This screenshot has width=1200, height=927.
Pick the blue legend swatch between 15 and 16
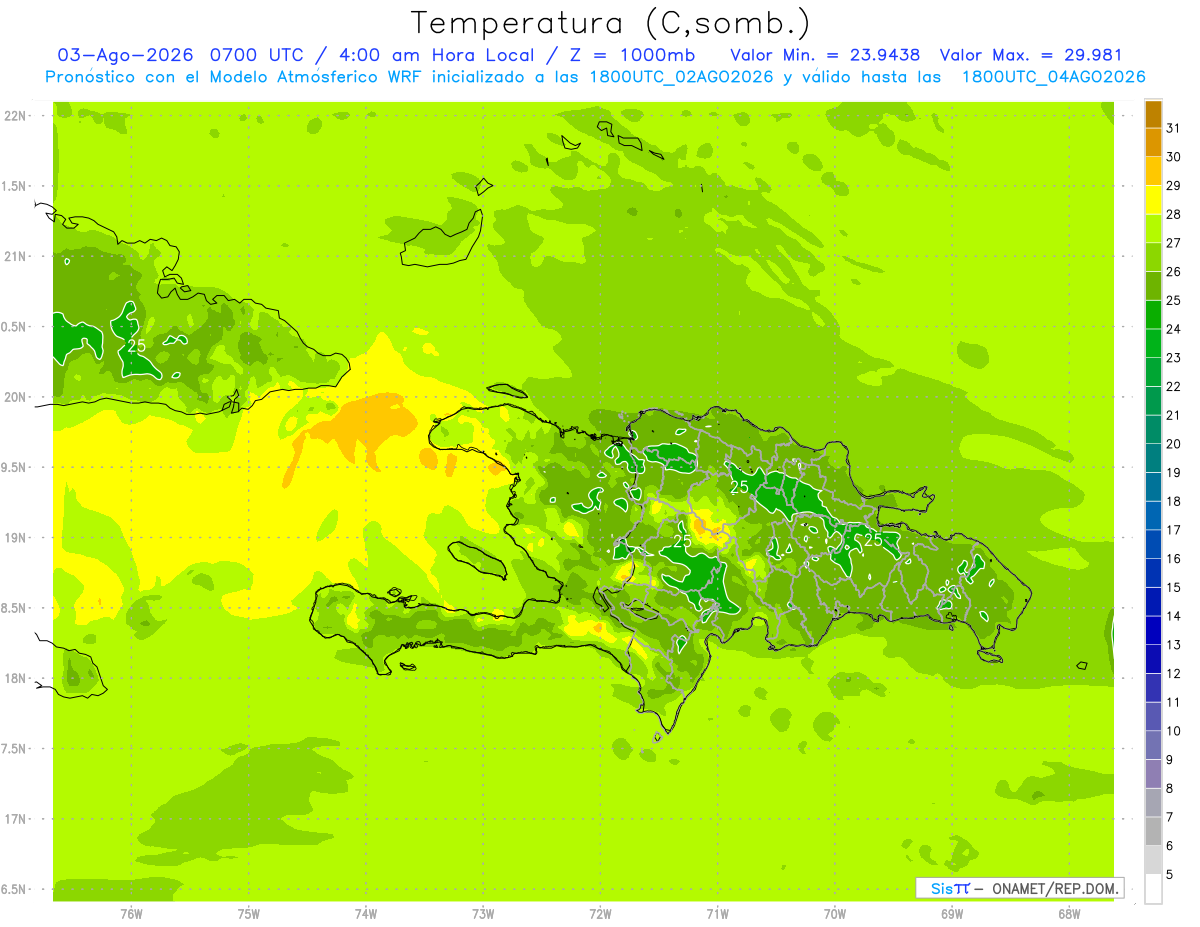[1153, 573]
